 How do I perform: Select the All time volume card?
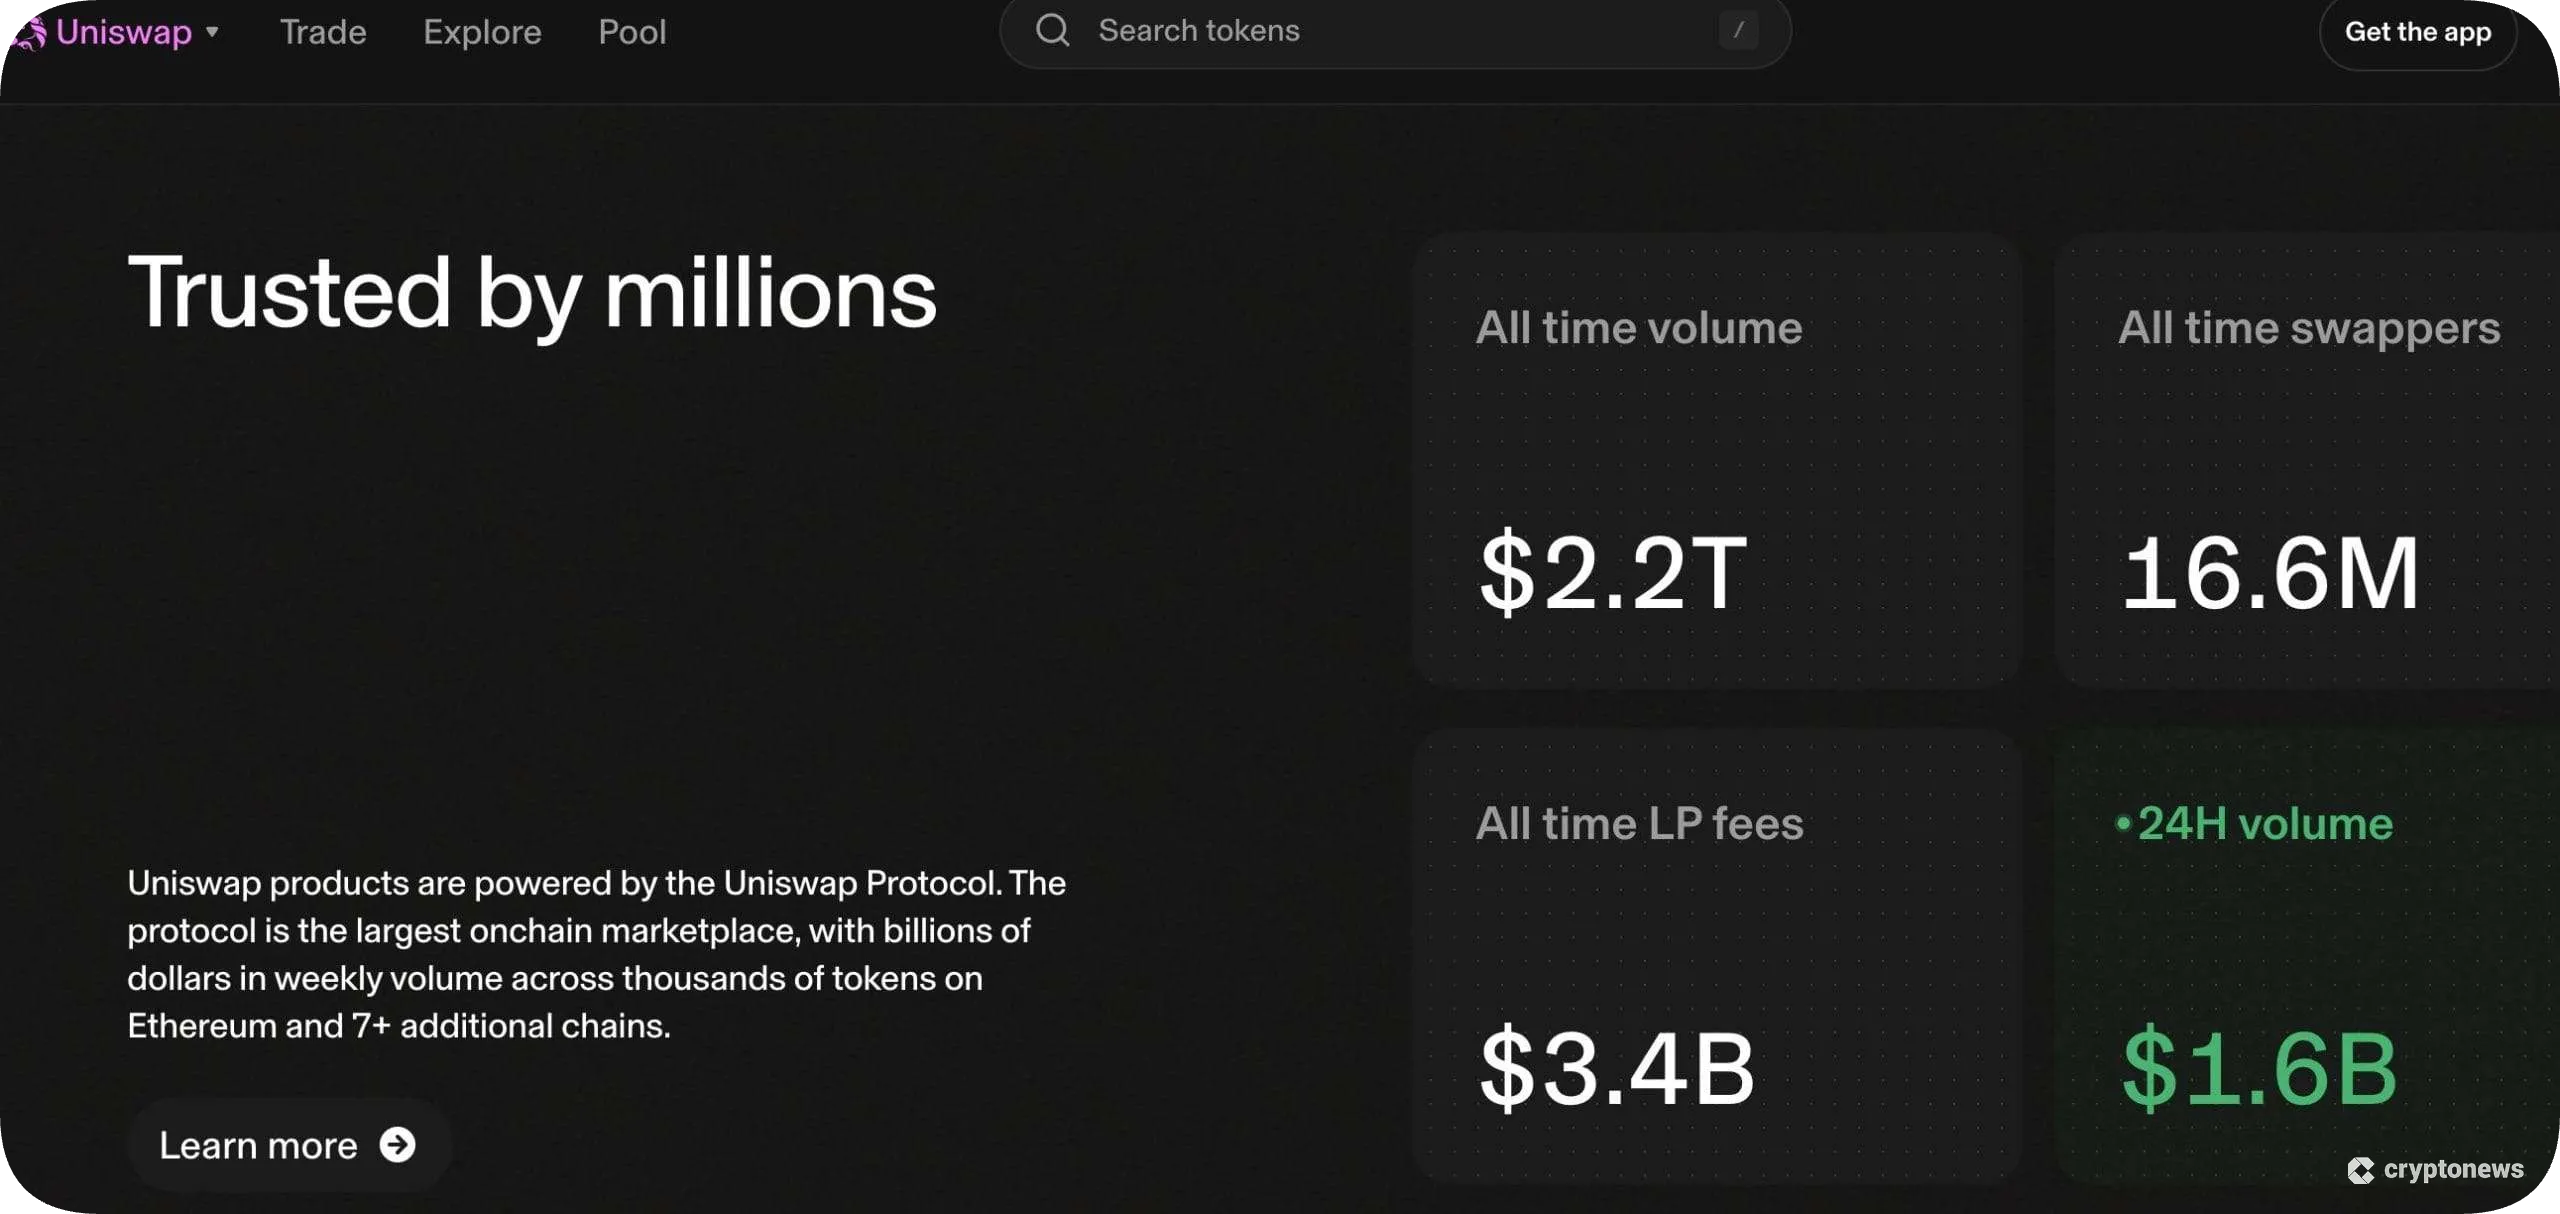click(1716, 460)
